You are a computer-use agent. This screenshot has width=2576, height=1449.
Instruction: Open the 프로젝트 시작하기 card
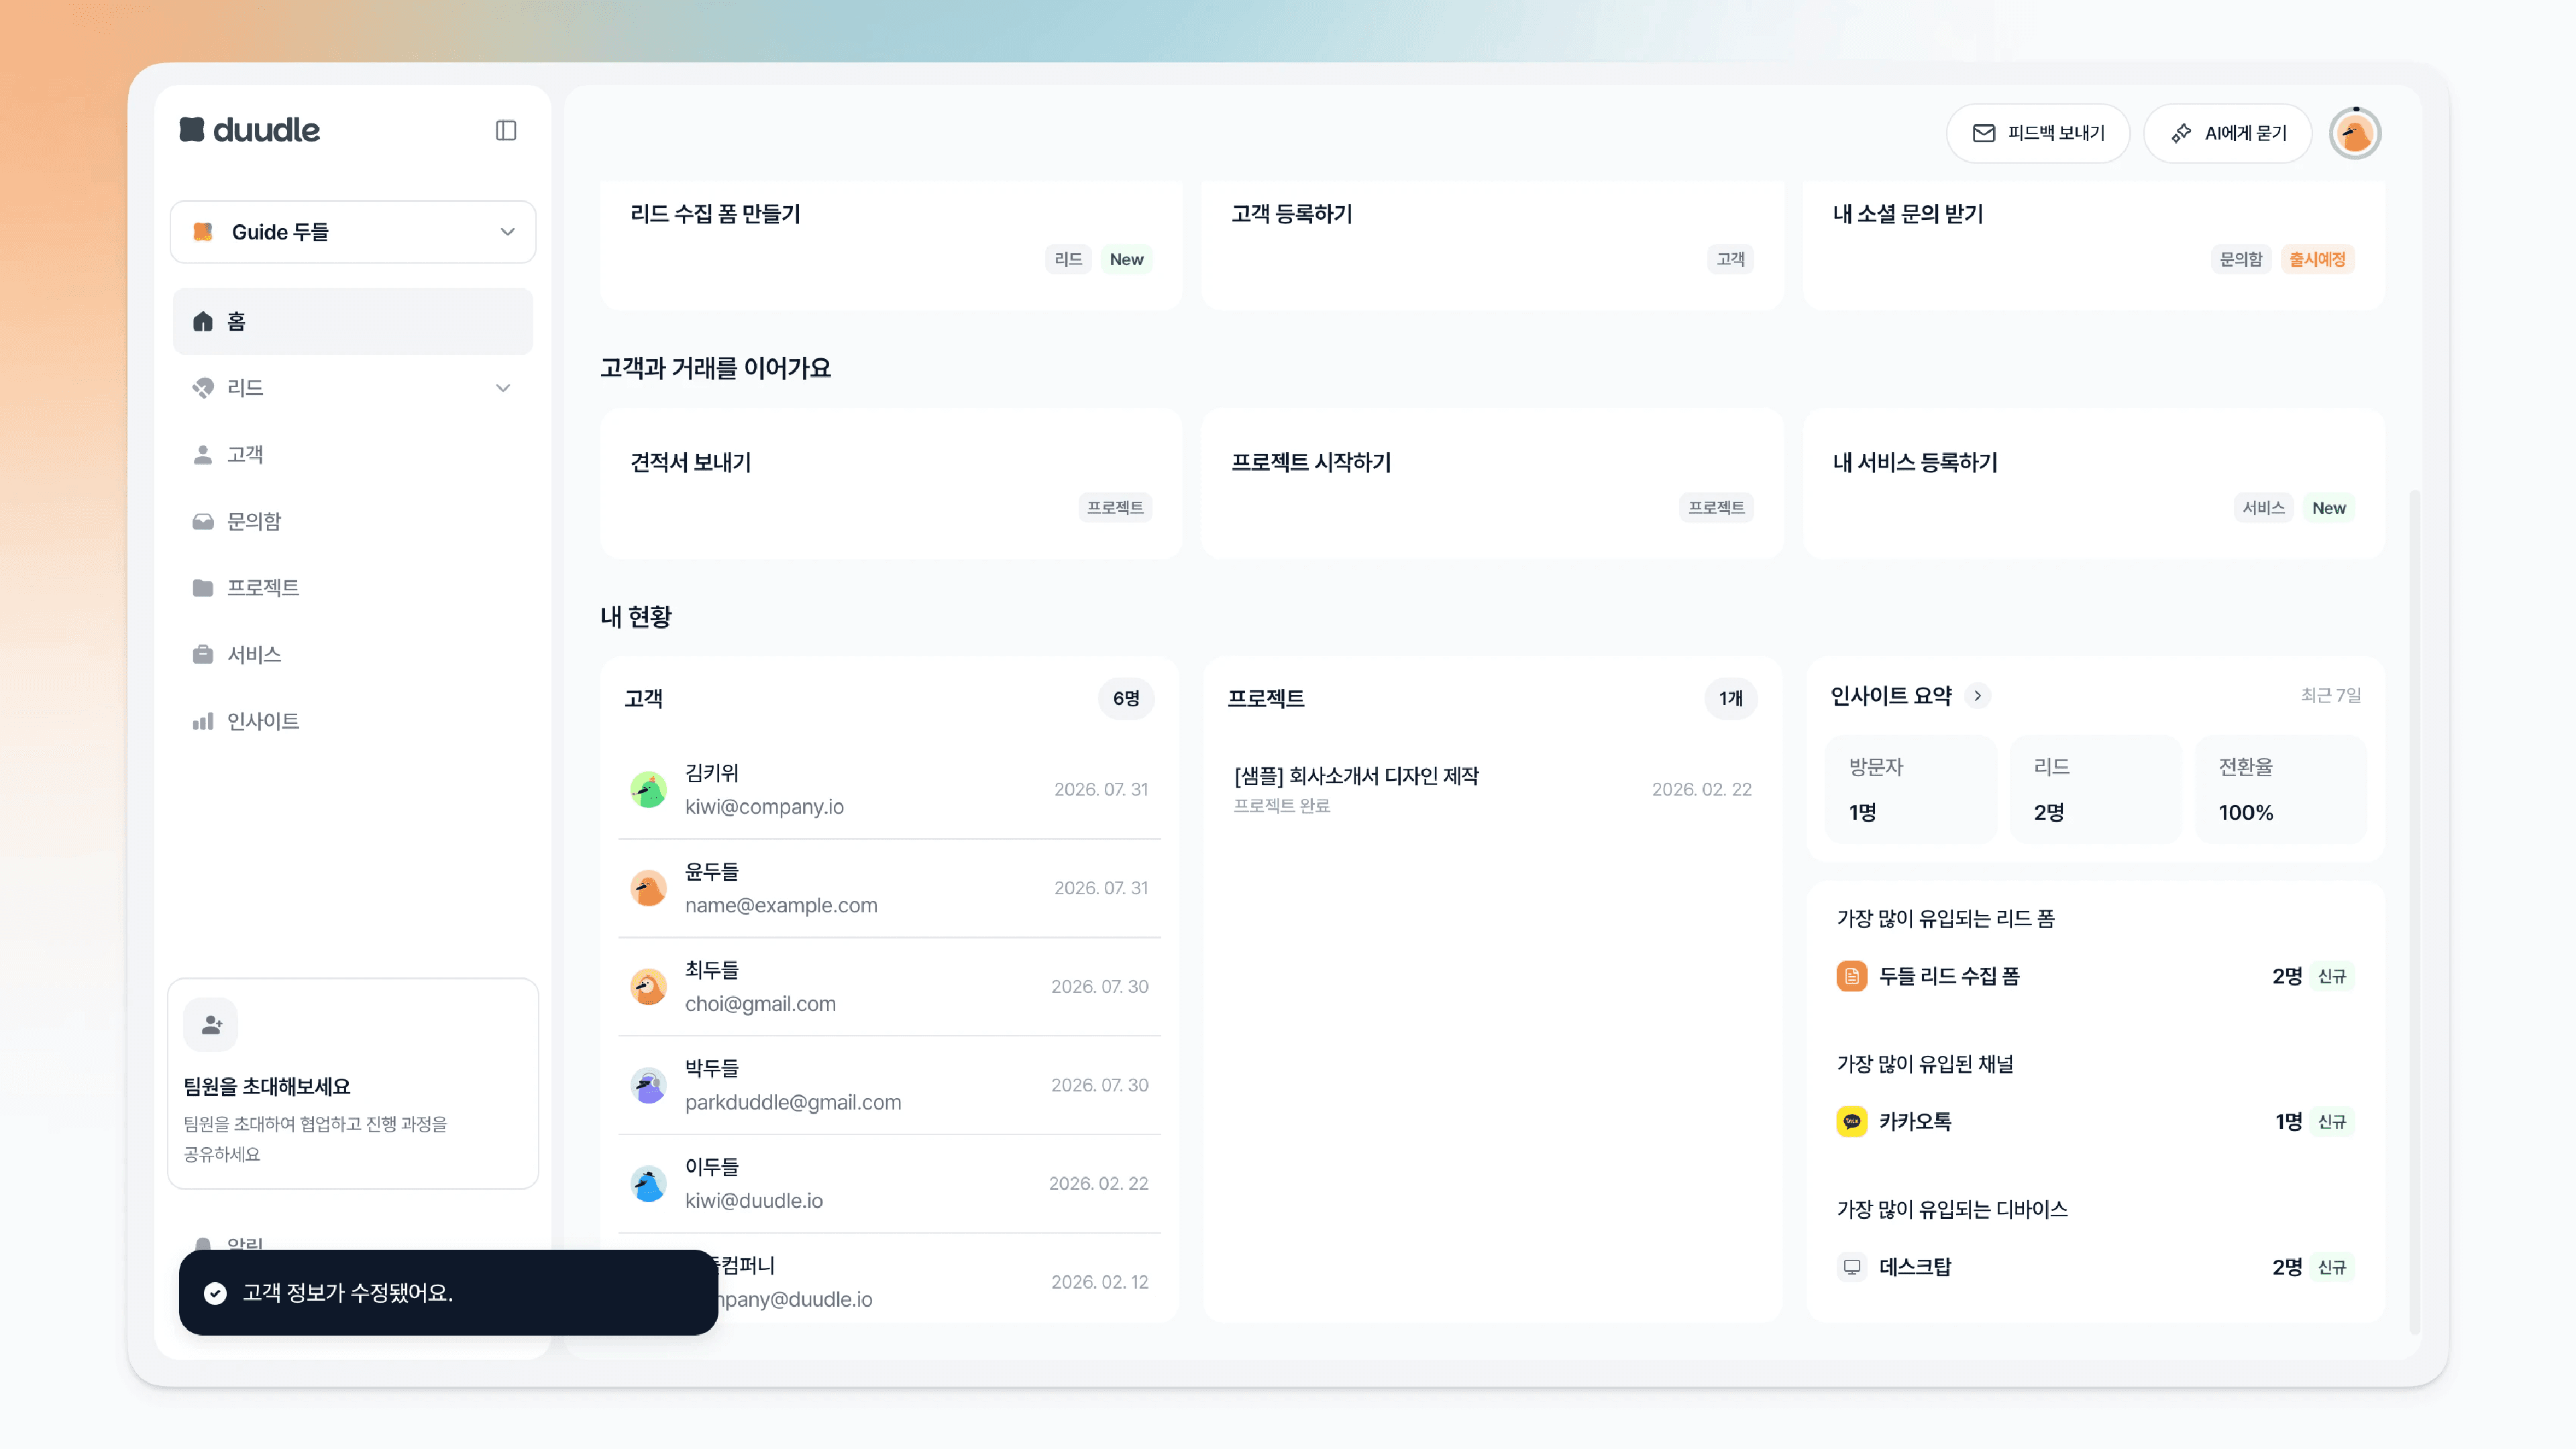1492,483
